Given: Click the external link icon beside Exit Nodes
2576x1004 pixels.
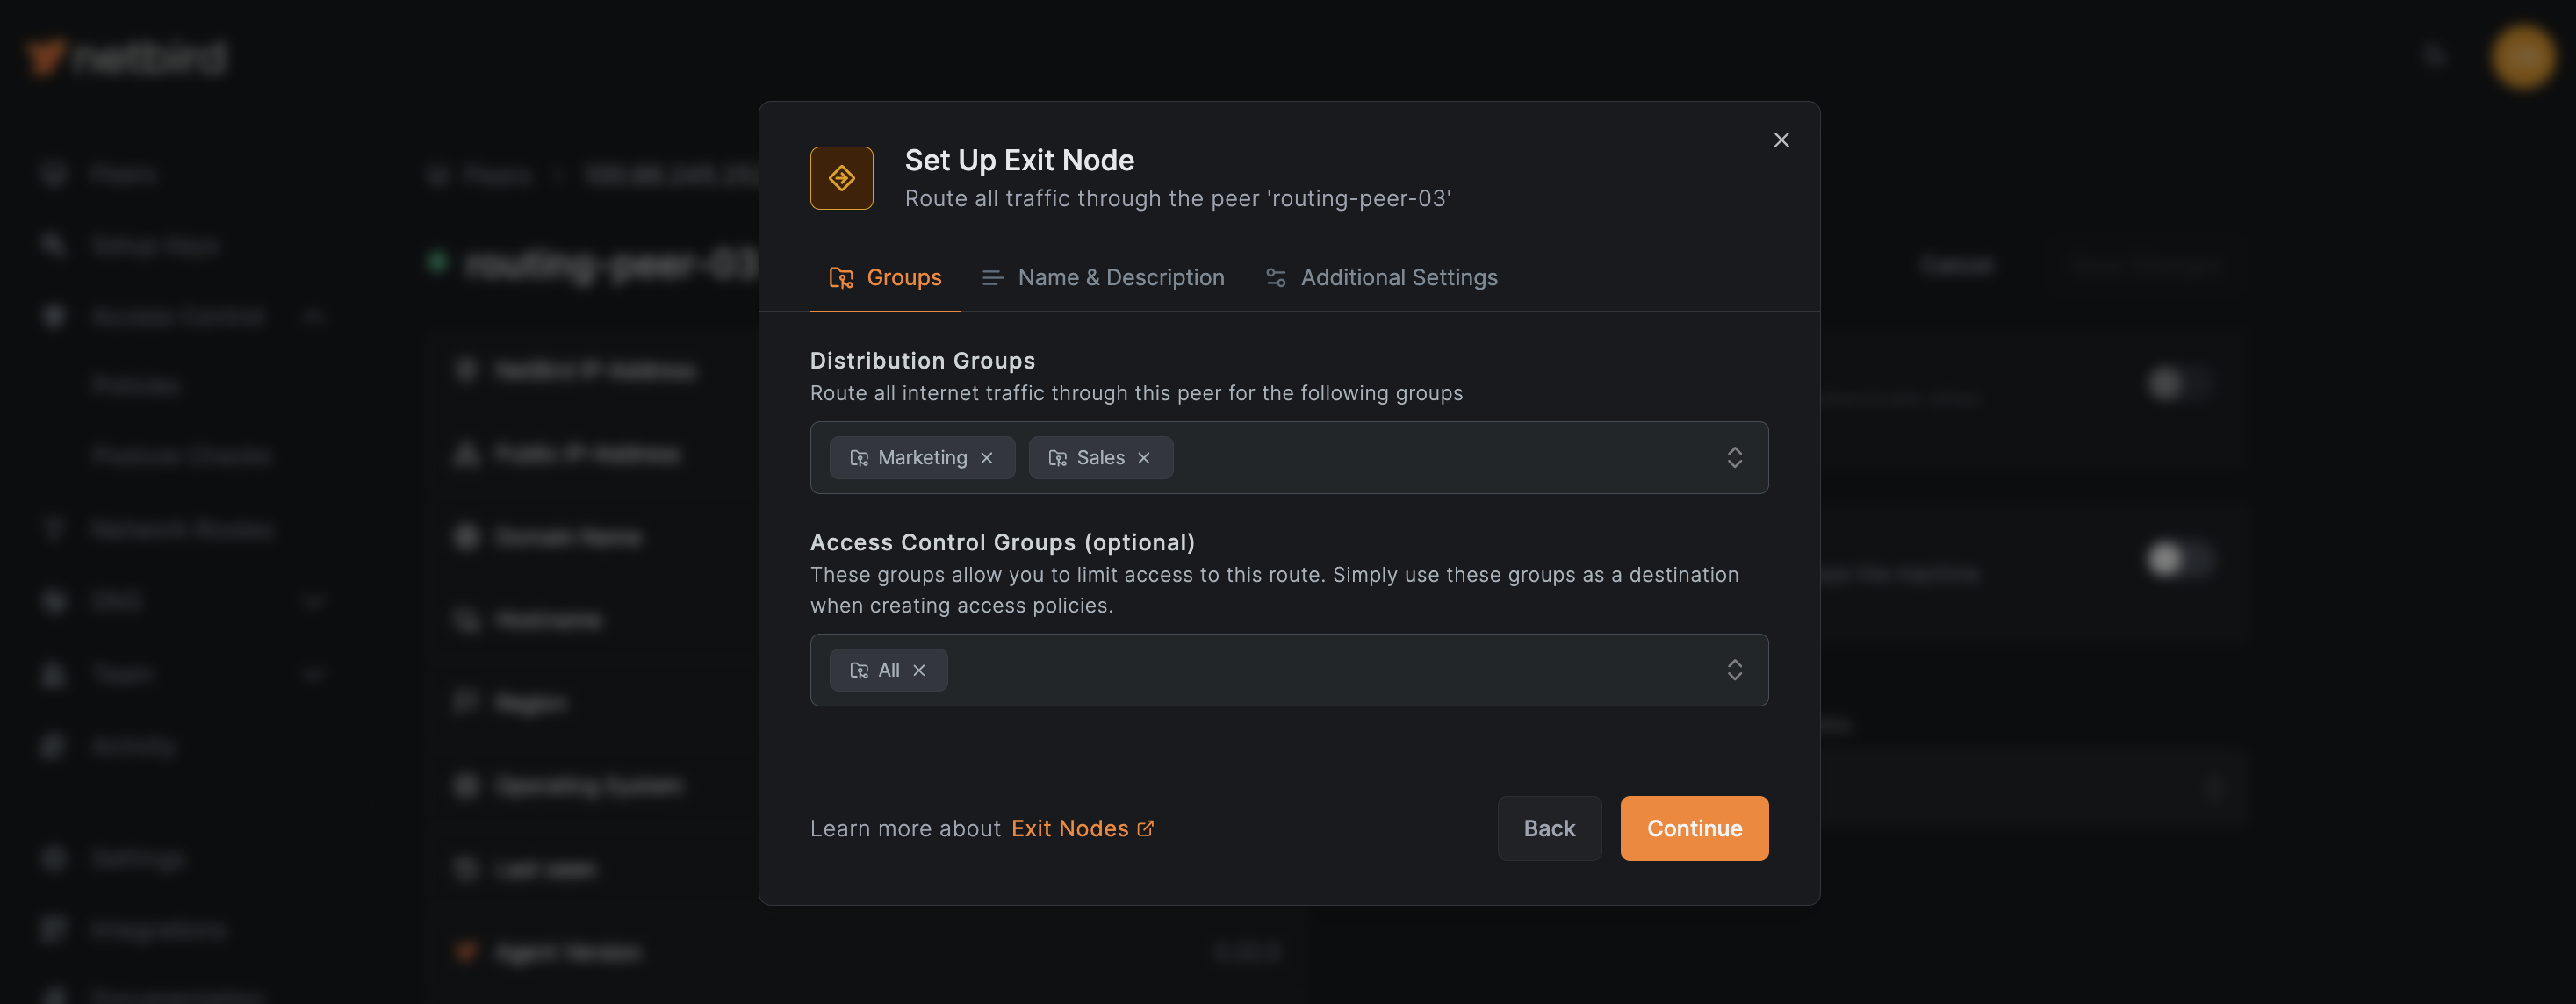Looking at the screenshot, I should pyautogui.click(x=1145, y=828).
